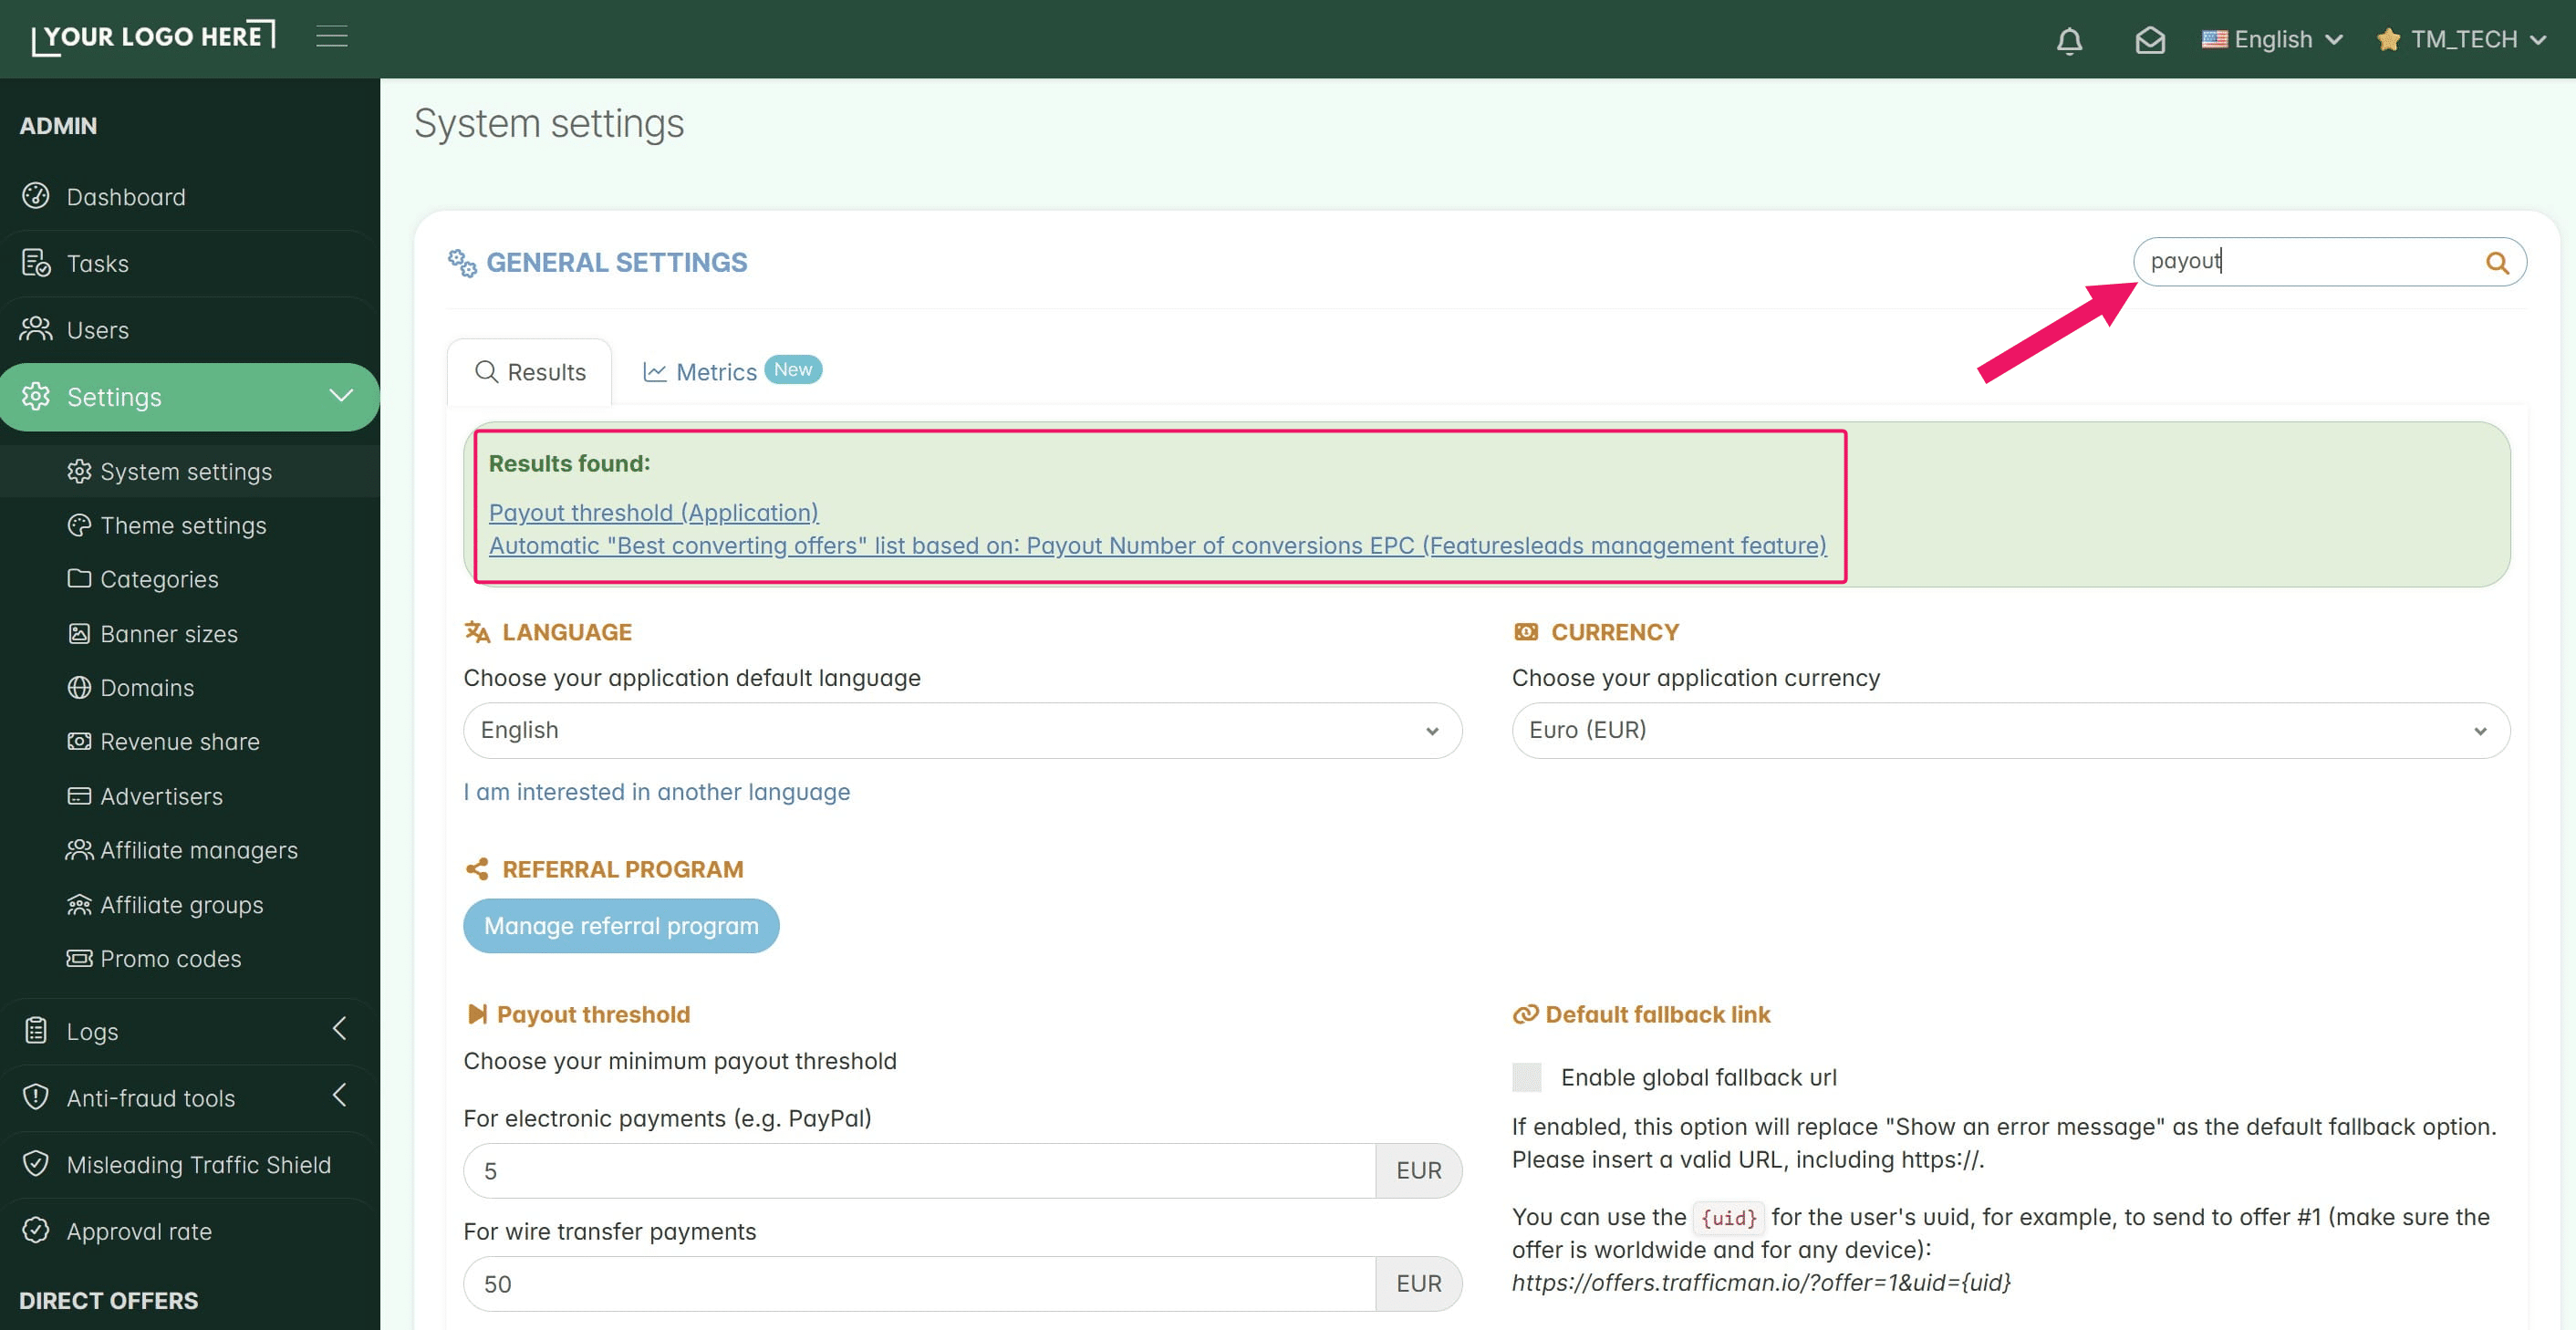Click the Currency money icon
2576x1330 pixels.
[1526, 632]
